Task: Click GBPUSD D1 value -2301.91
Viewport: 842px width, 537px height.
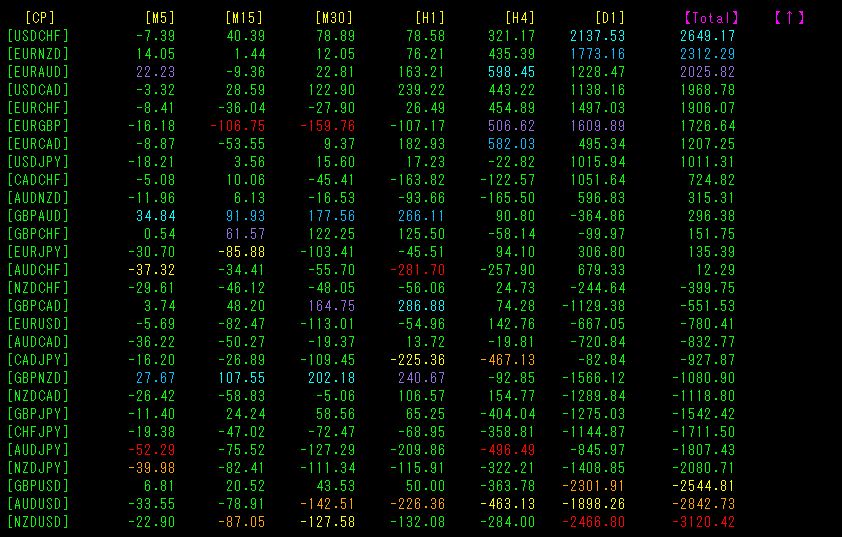Action: (593, 485)
